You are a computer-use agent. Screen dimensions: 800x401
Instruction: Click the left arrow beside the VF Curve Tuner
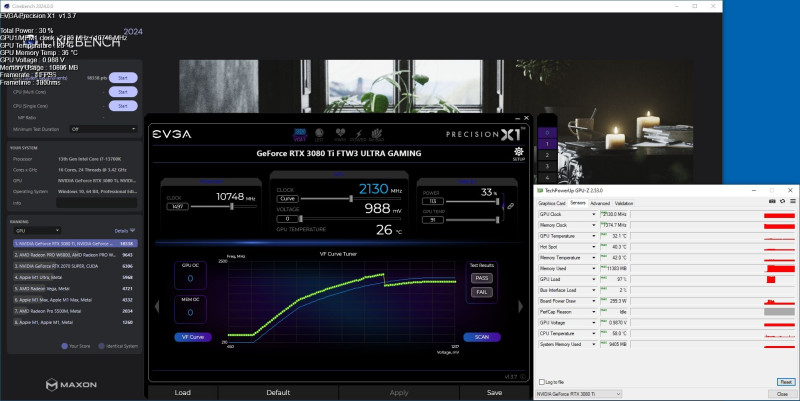(x=157, y=306)
